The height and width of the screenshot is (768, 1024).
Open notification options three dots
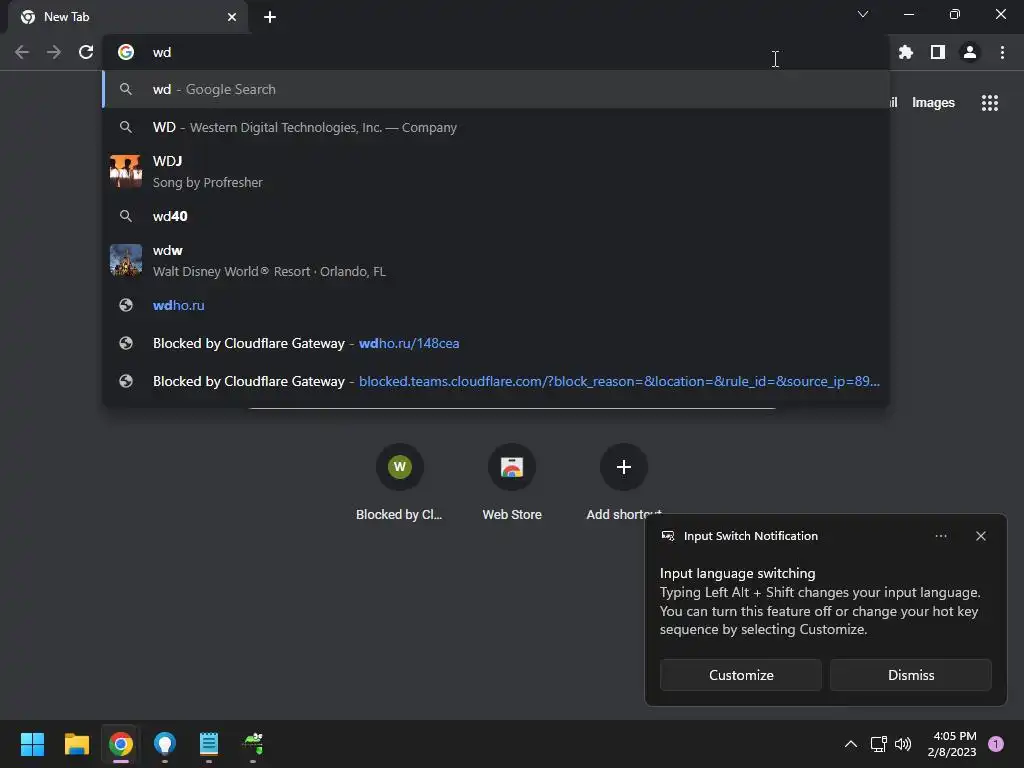(940, 536)
